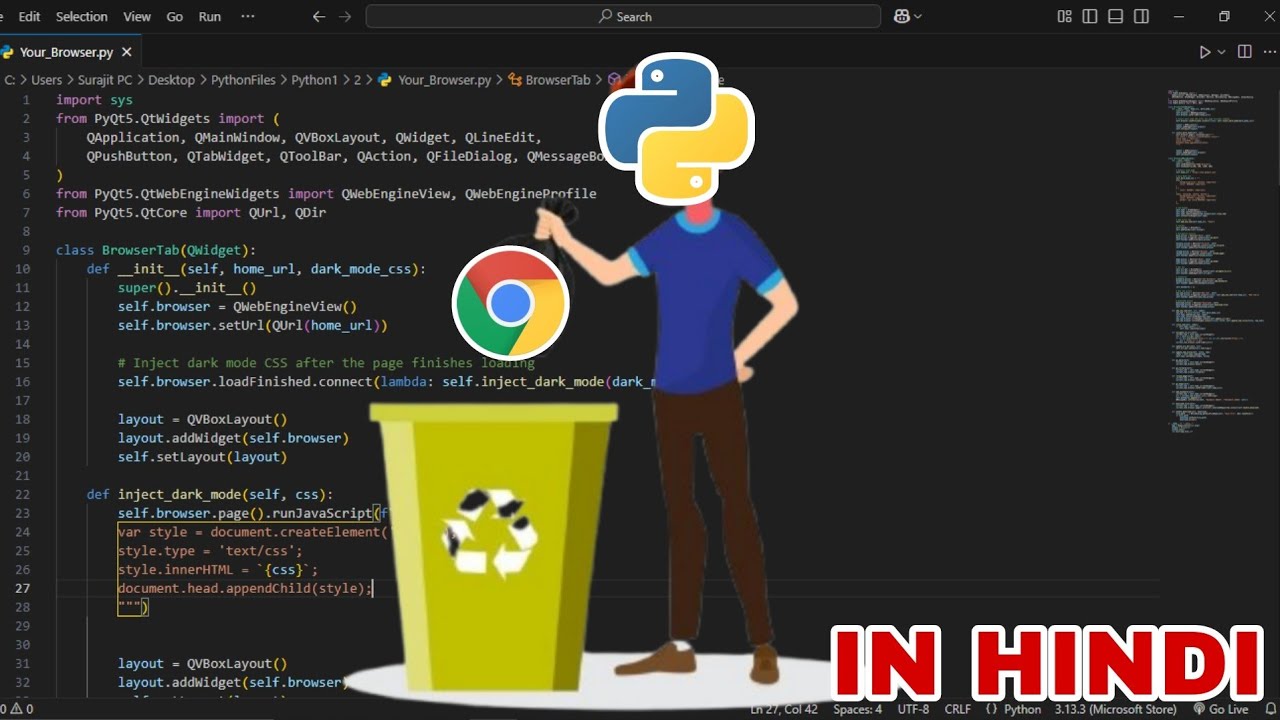This screenshot has height=720, width=1280.
Task: Click 'self.browser.setUrl(QUrl(home_url))' line
Action: click(252, 325)
